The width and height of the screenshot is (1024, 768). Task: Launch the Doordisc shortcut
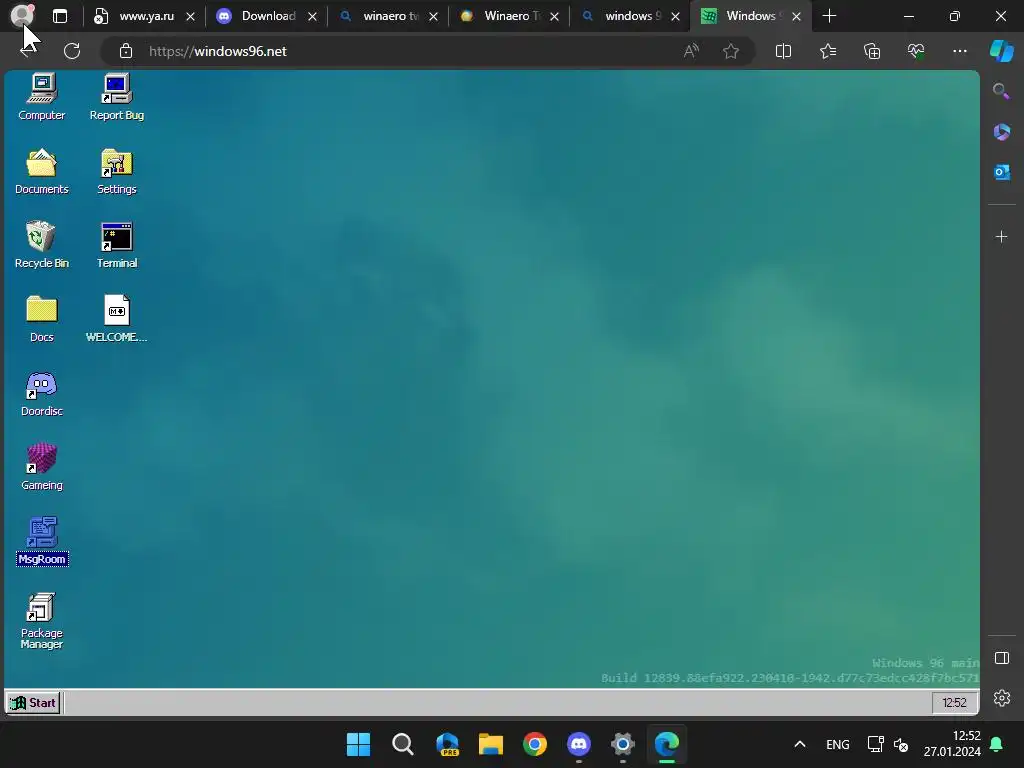(42, 393)
